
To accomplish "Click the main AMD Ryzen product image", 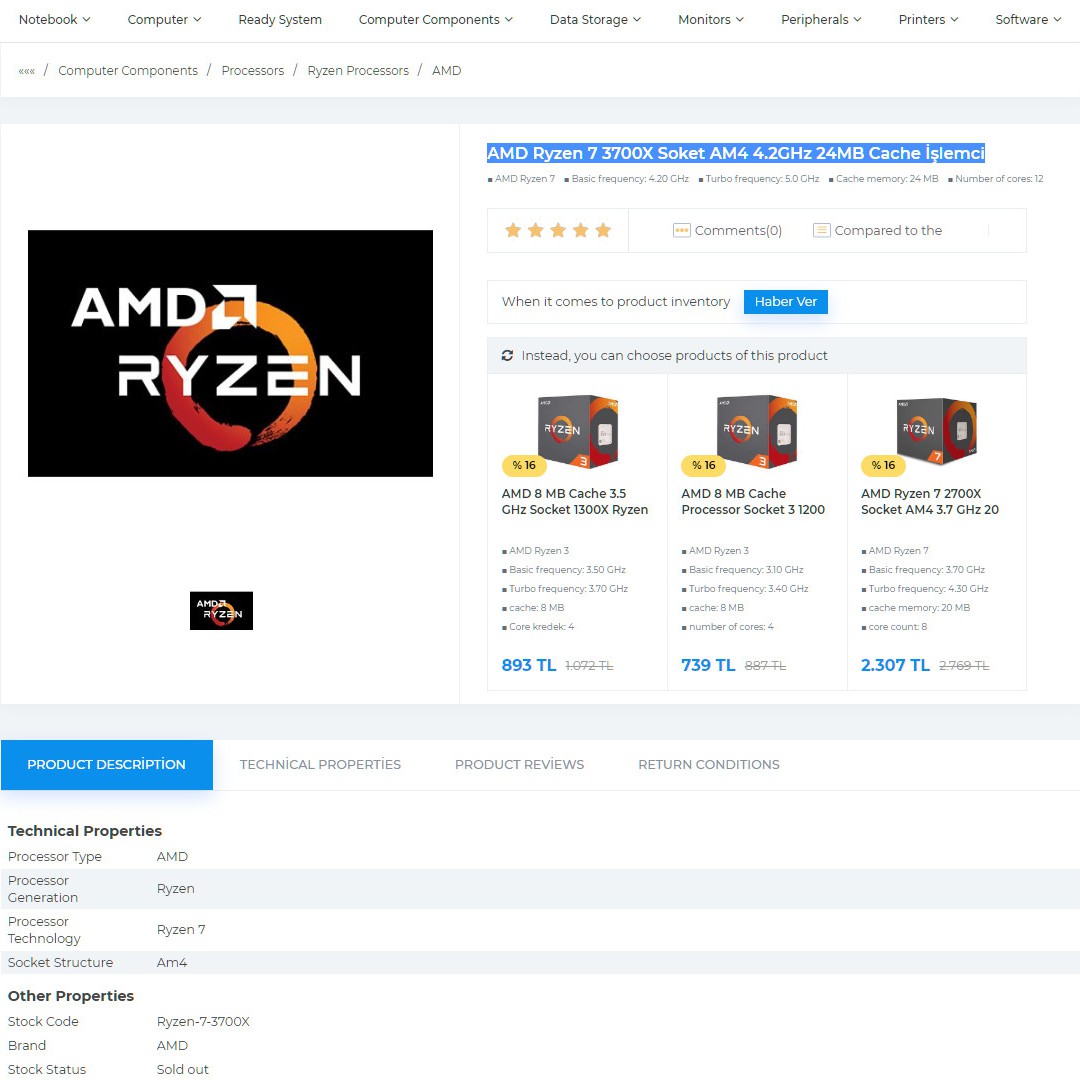I will point(230,353).
